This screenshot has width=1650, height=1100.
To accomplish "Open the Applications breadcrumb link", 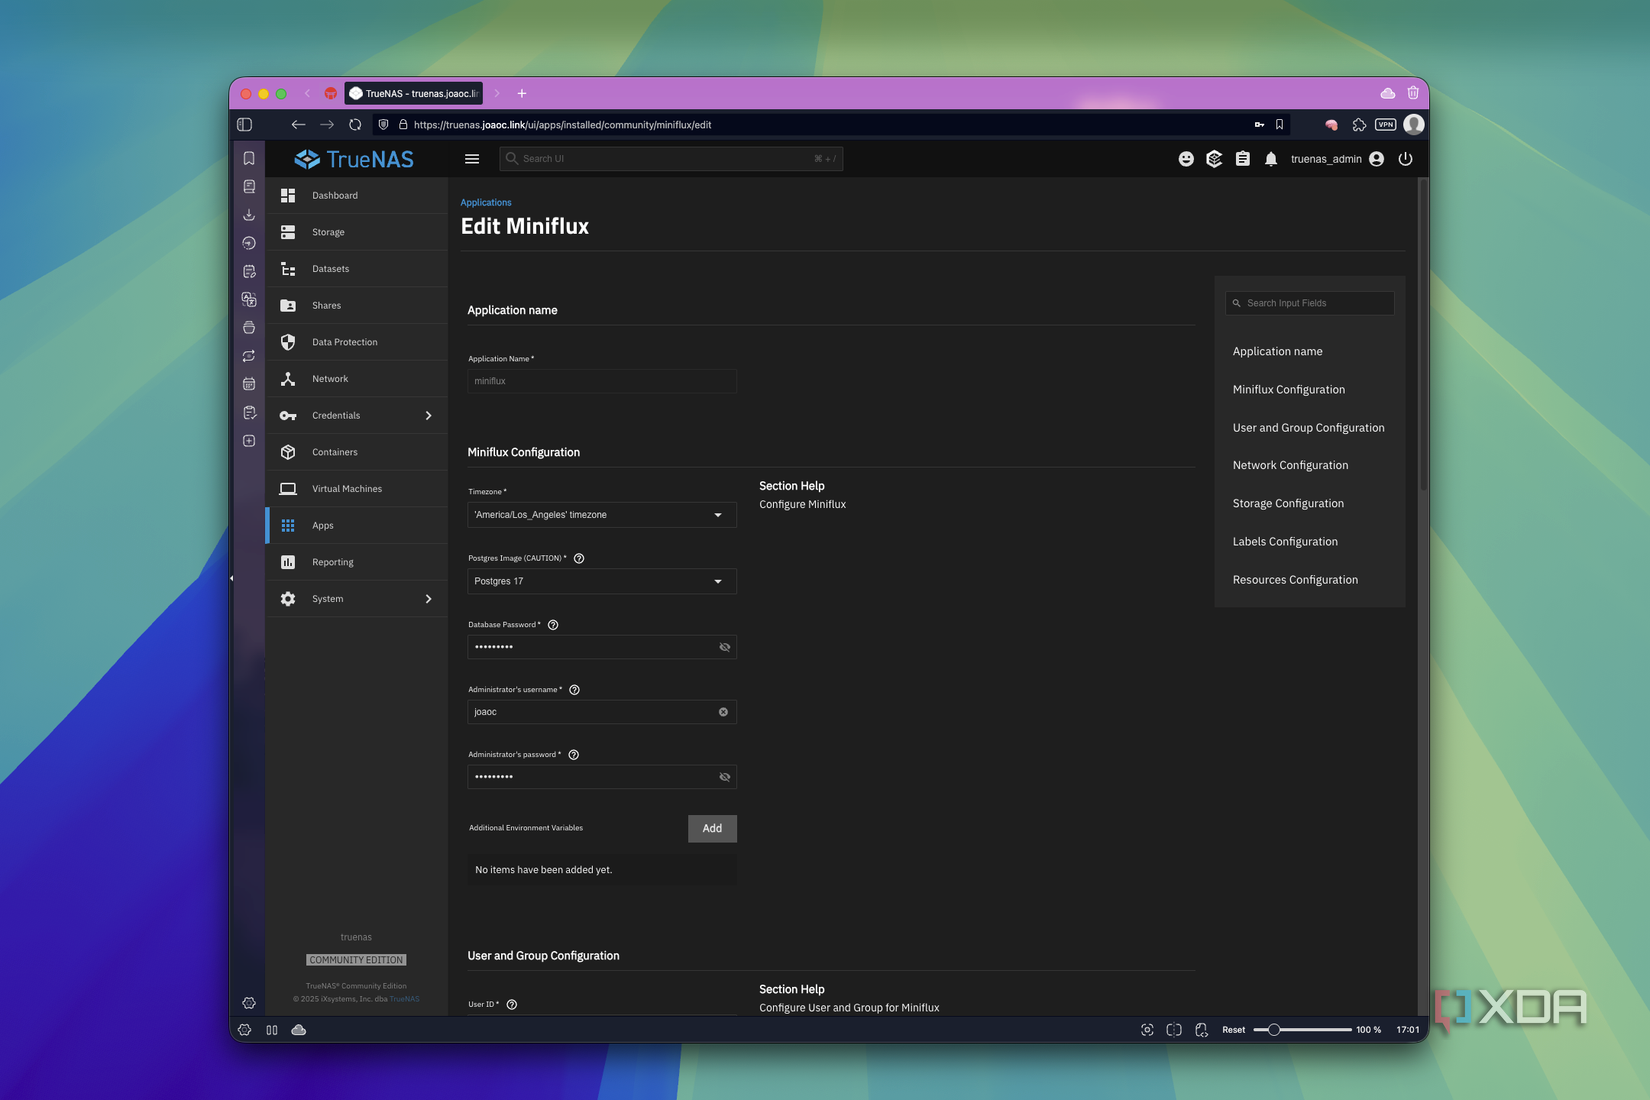I will point(485,202).
